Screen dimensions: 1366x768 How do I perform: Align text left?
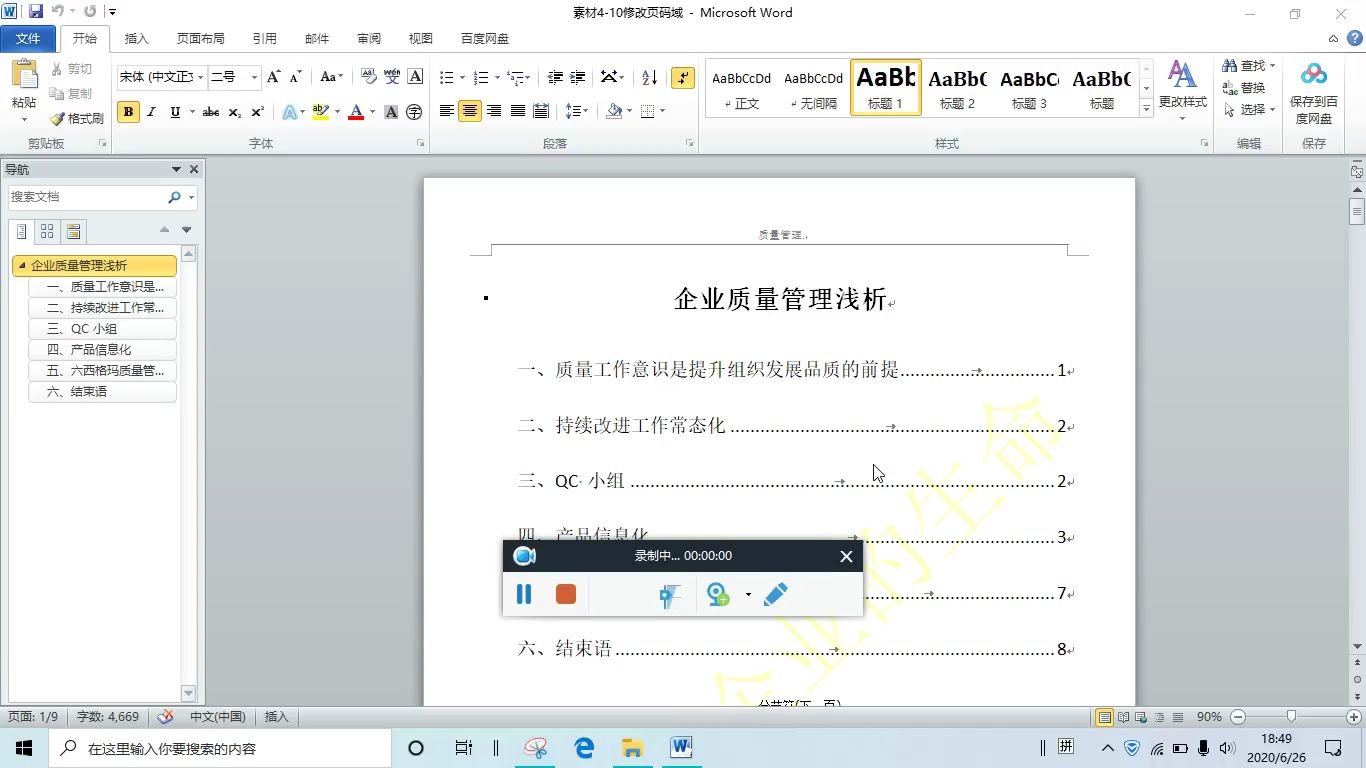click(x=447, y=111)
